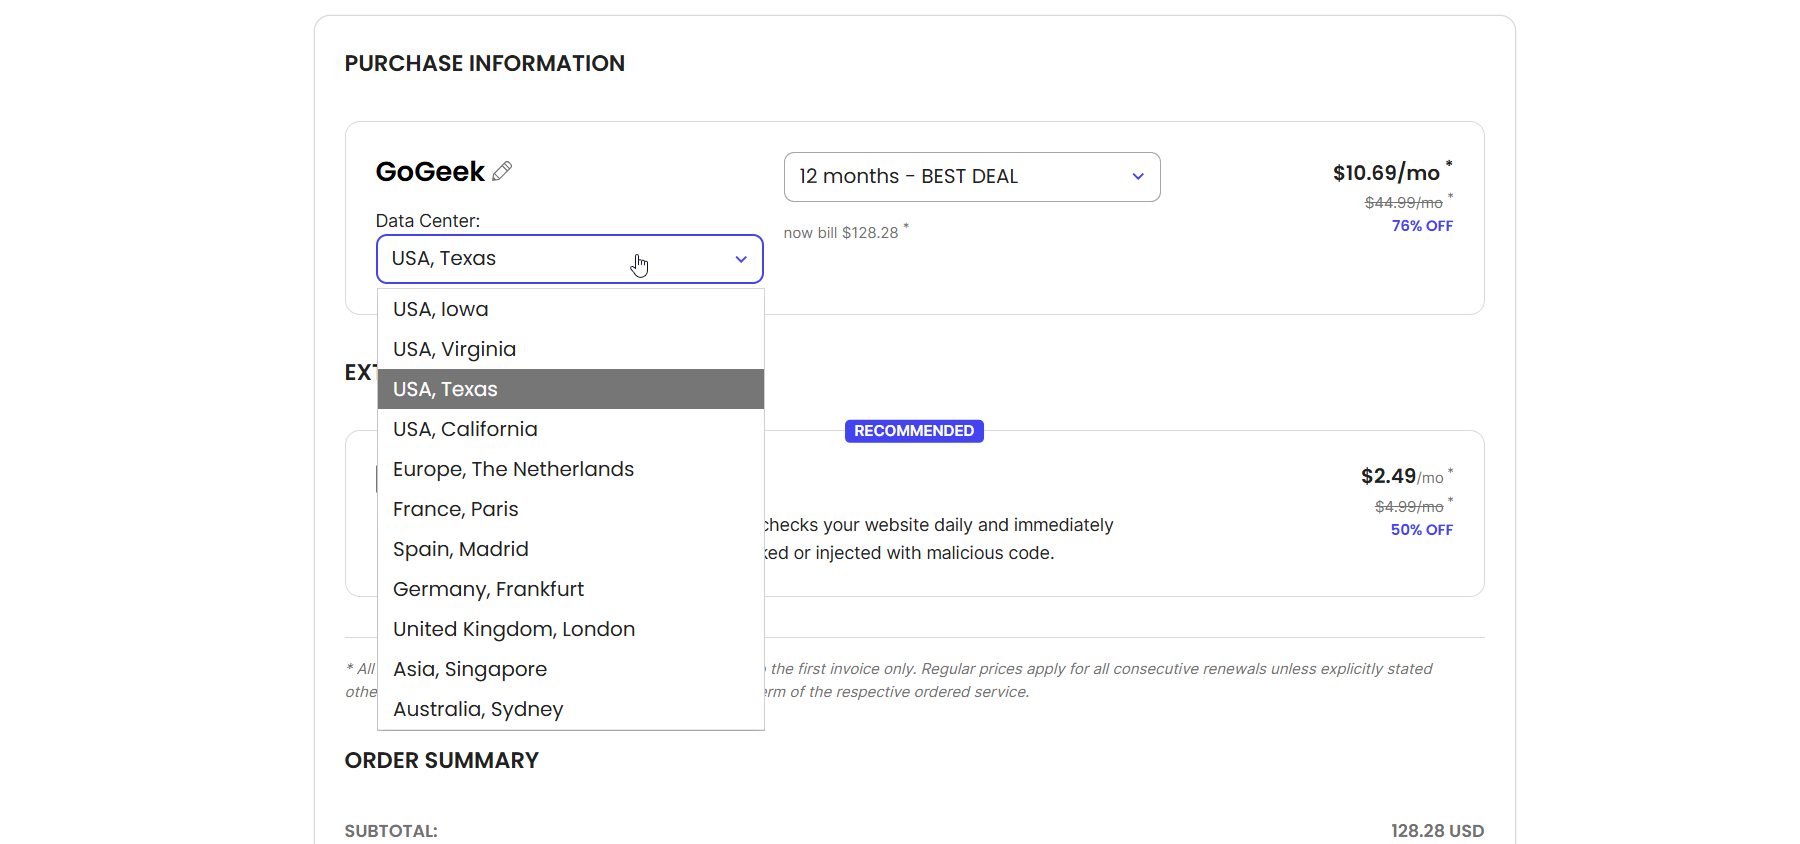Choose Spain, Madrid data center

(570, 549)
